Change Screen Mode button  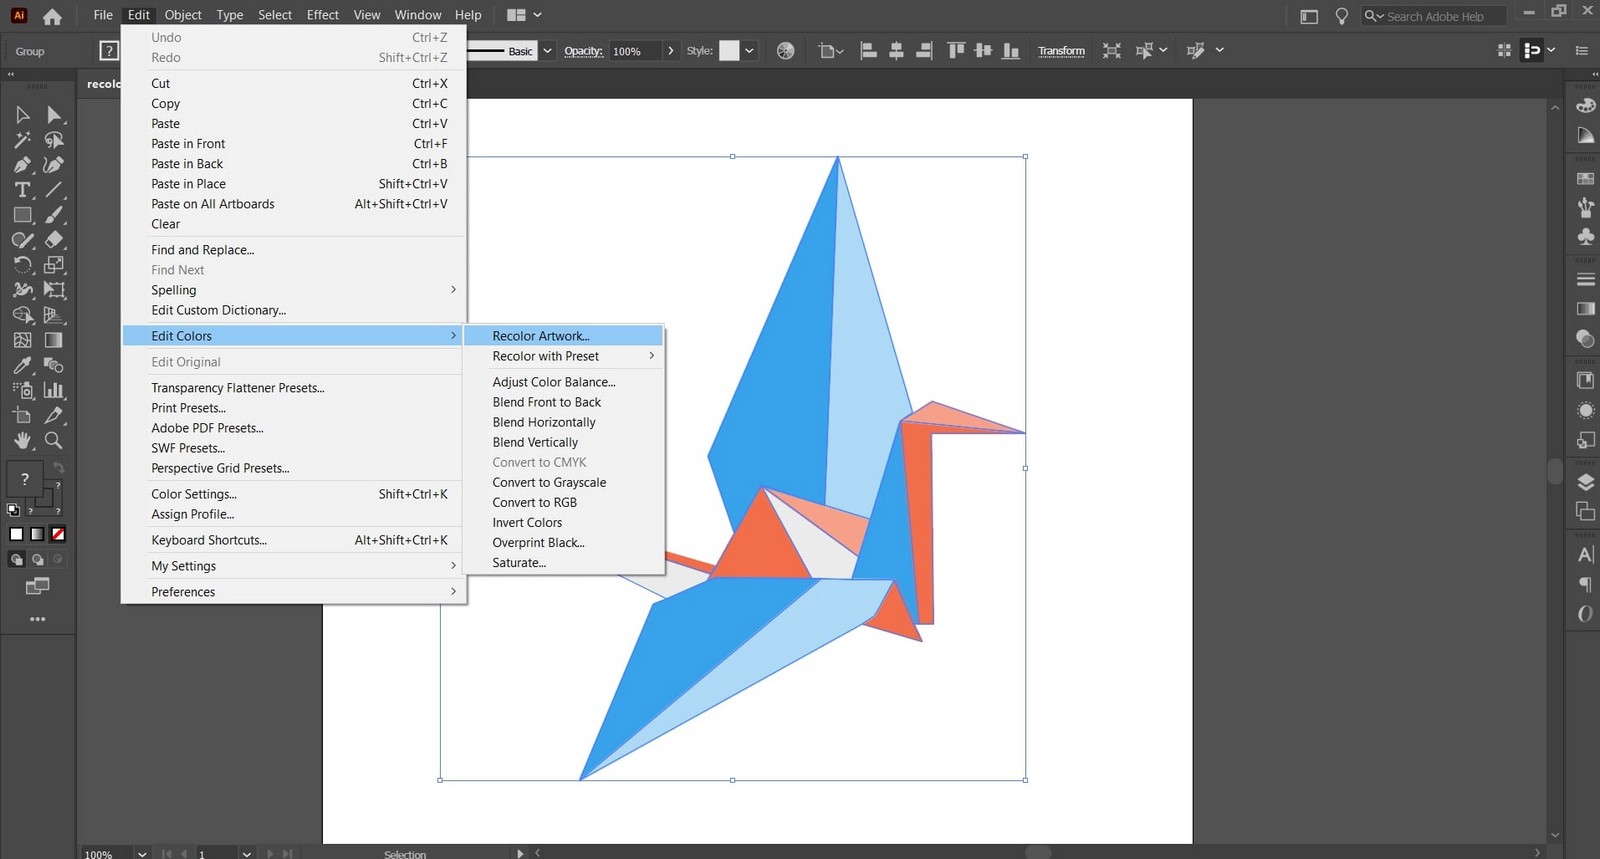pos(37,586)
